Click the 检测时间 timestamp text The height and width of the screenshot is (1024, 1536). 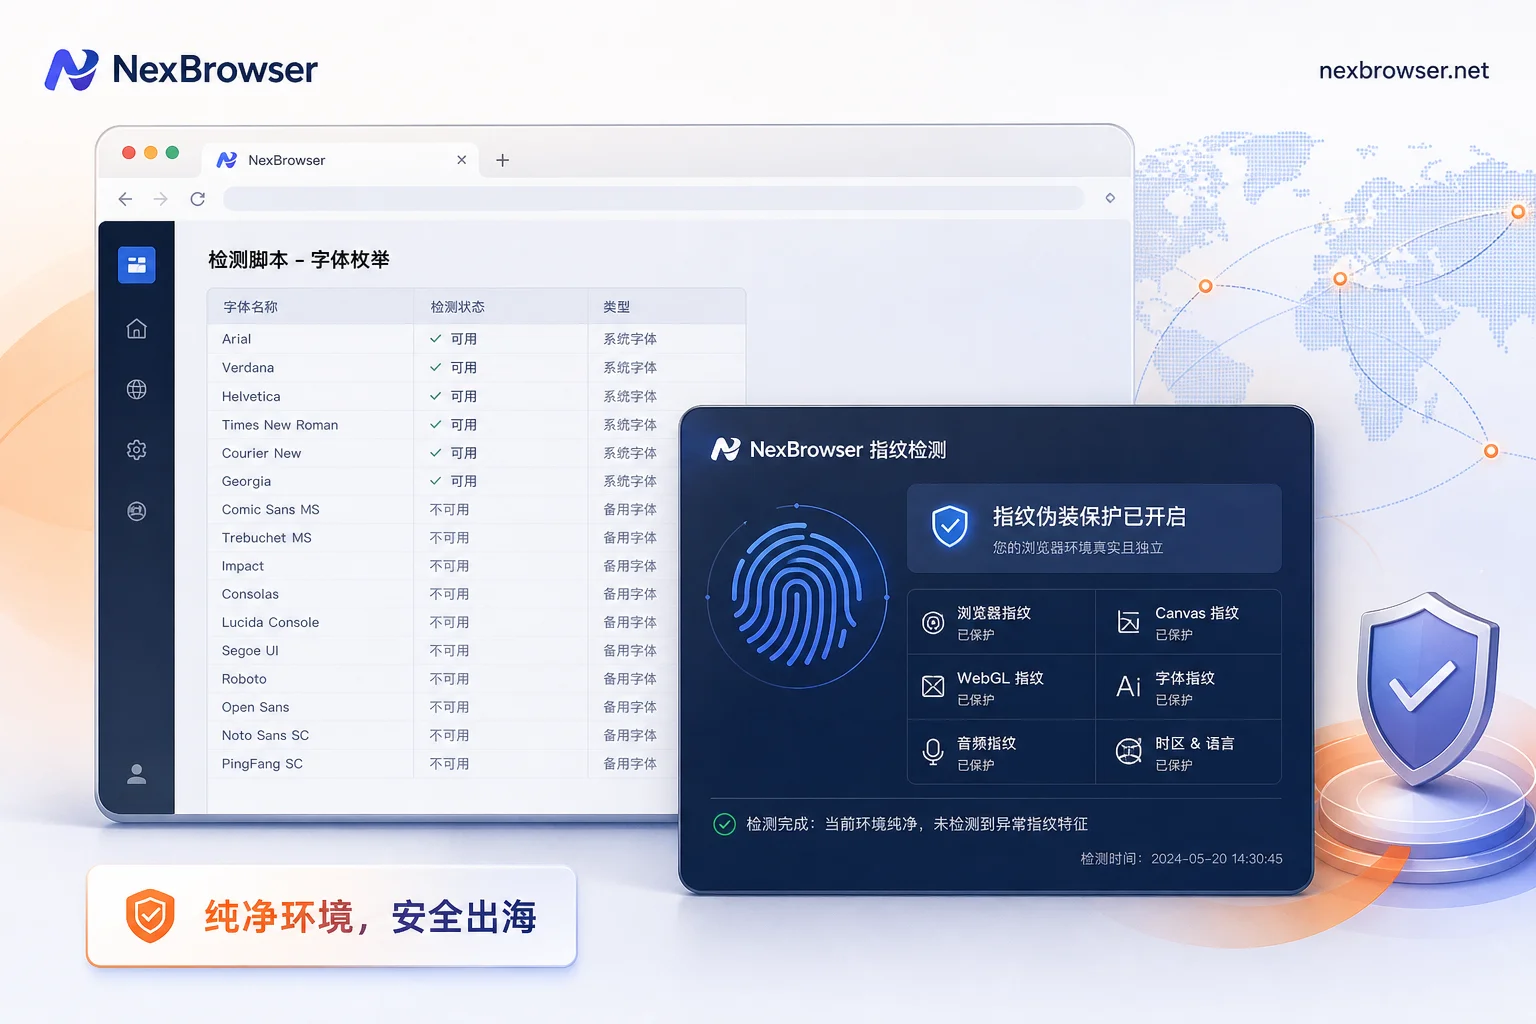pos(1182,859)
